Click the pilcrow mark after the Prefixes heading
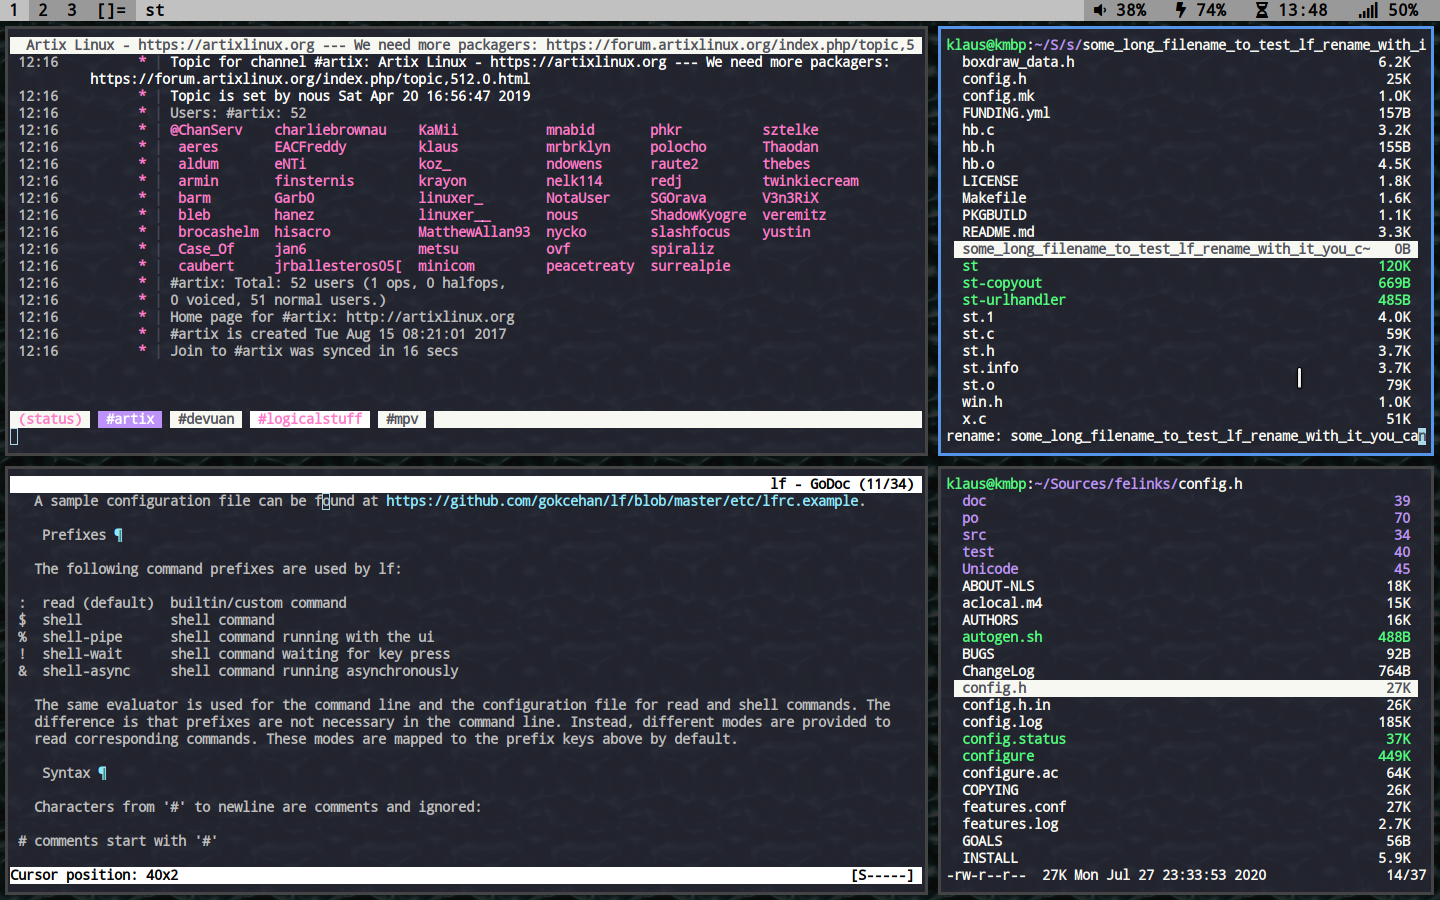 (119, 534)
